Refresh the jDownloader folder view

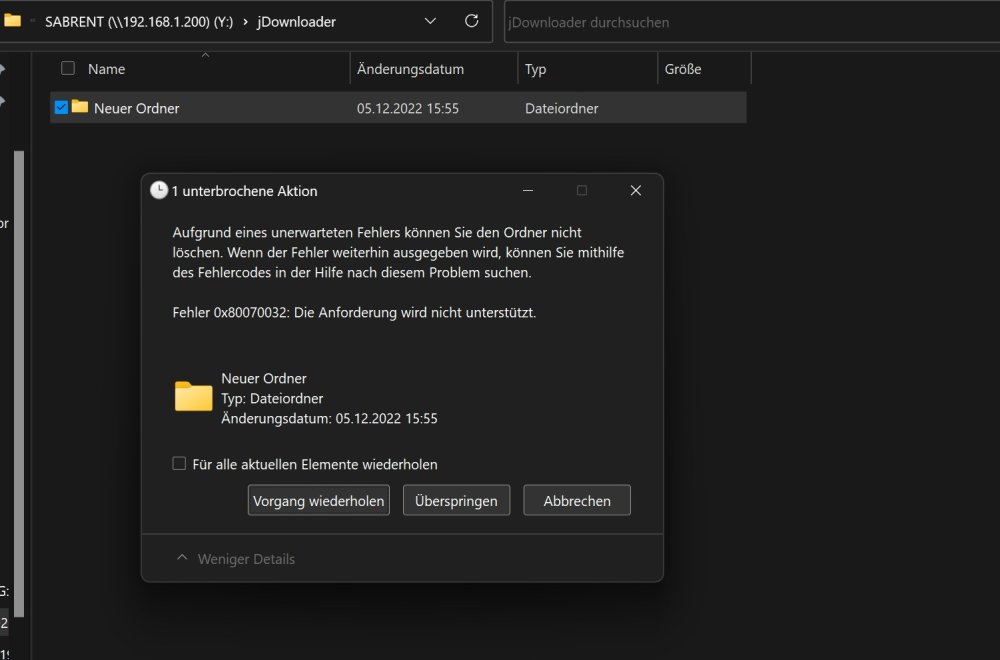[x=471, y=21]
